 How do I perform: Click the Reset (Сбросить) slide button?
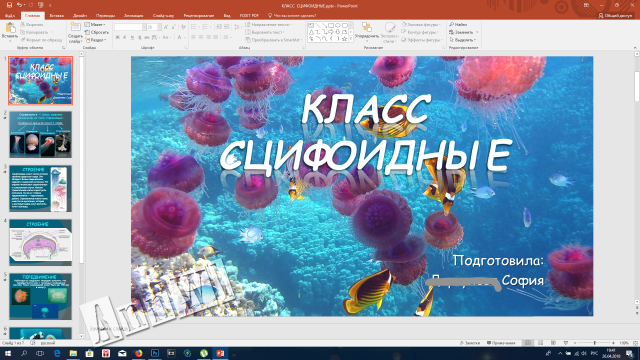(97, 32)
